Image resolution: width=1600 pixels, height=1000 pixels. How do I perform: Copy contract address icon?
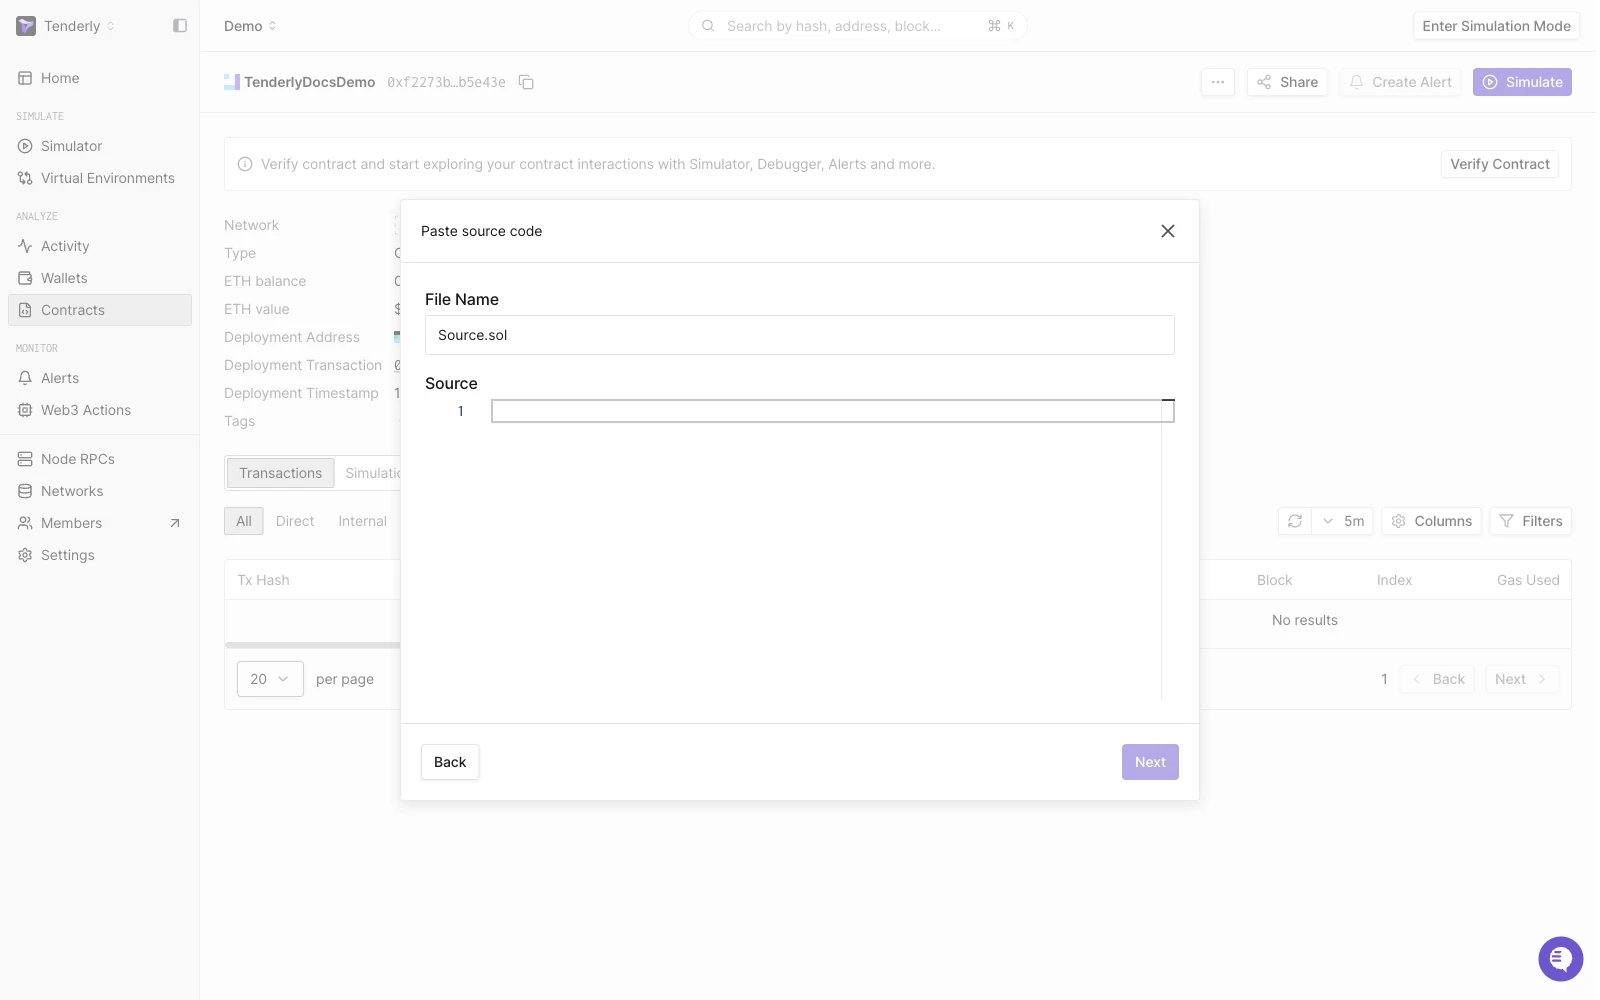point(526,82)
